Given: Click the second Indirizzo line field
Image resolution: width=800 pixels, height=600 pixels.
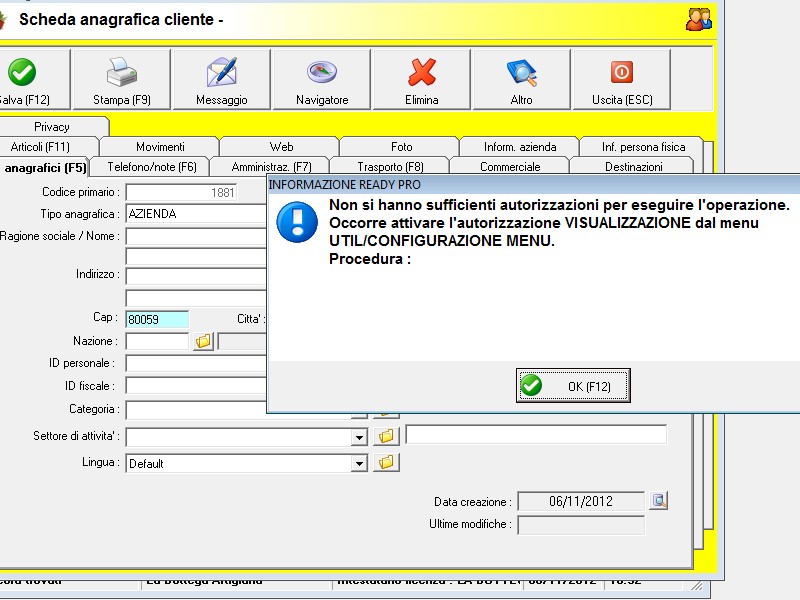Looking at the screenshot, I should 196,298.
